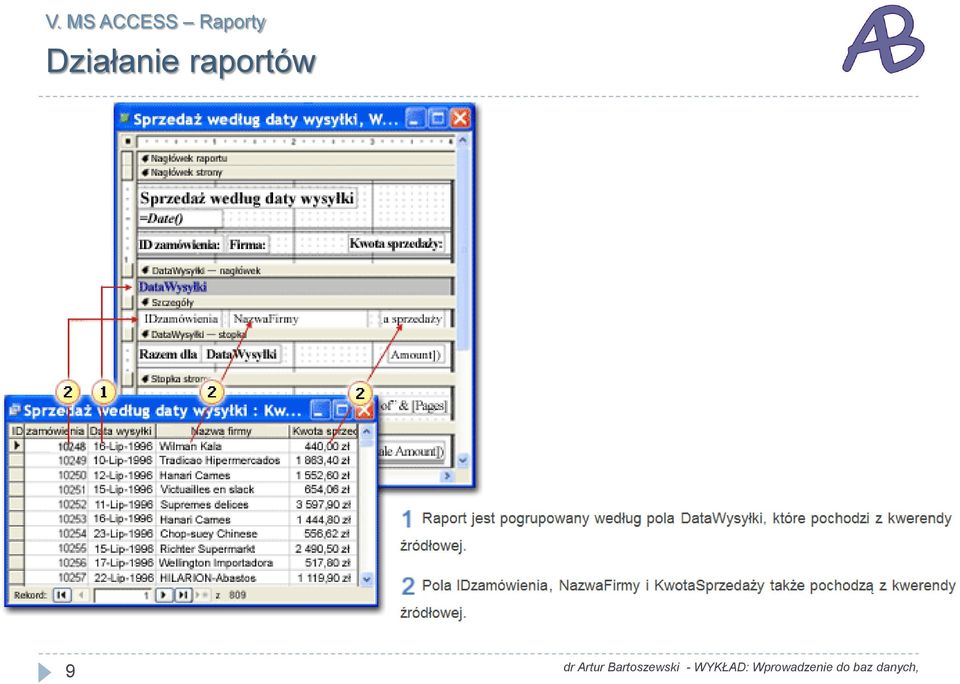Maximize the report design window
The width and height of the screenshot is (960, 684).
437,118
